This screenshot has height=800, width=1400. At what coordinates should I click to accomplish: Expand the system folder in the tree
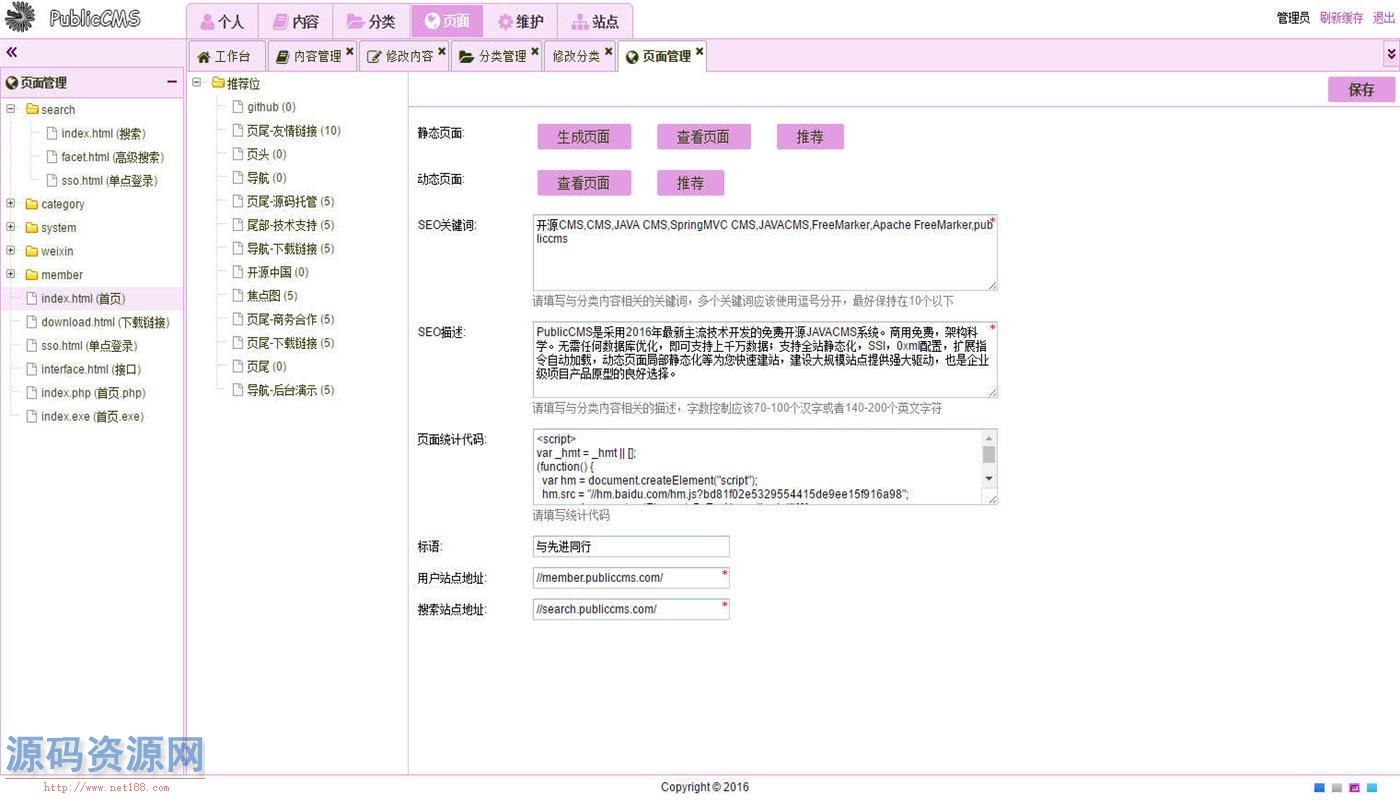[x=11, y=227]
